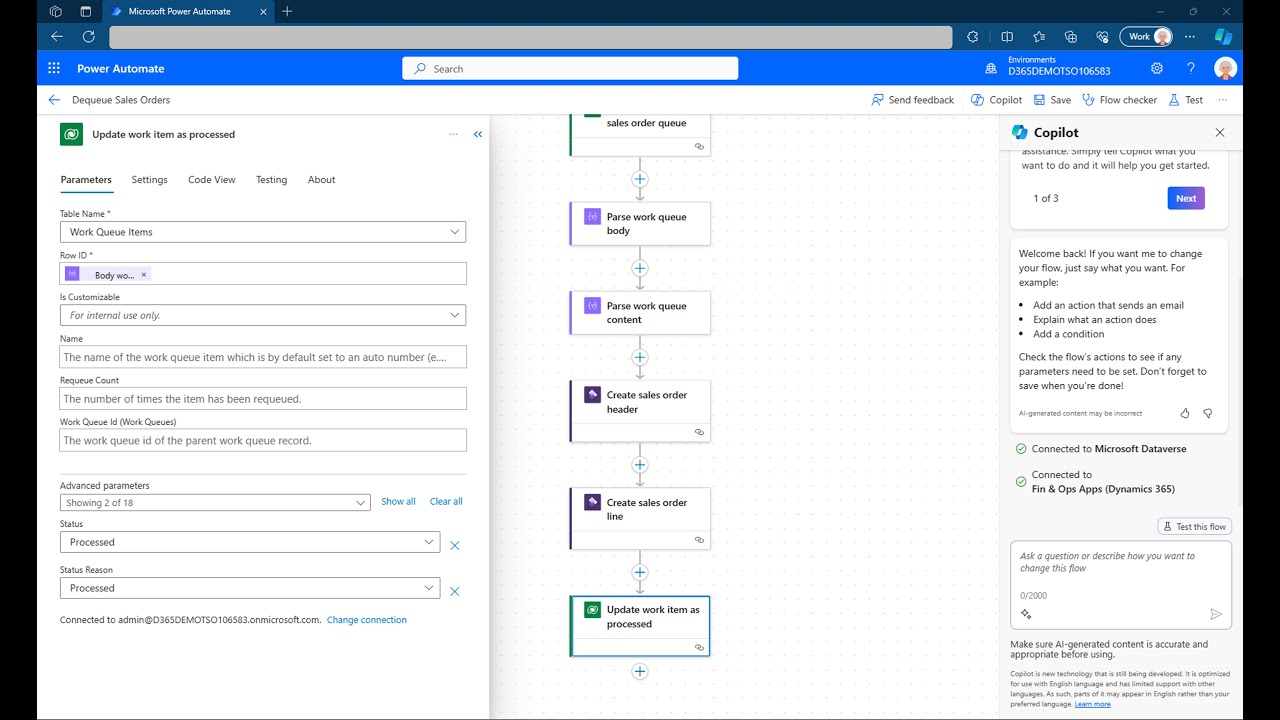Click the Name input field
This screenshot has height=720, width=1280.
click(263, 357)
